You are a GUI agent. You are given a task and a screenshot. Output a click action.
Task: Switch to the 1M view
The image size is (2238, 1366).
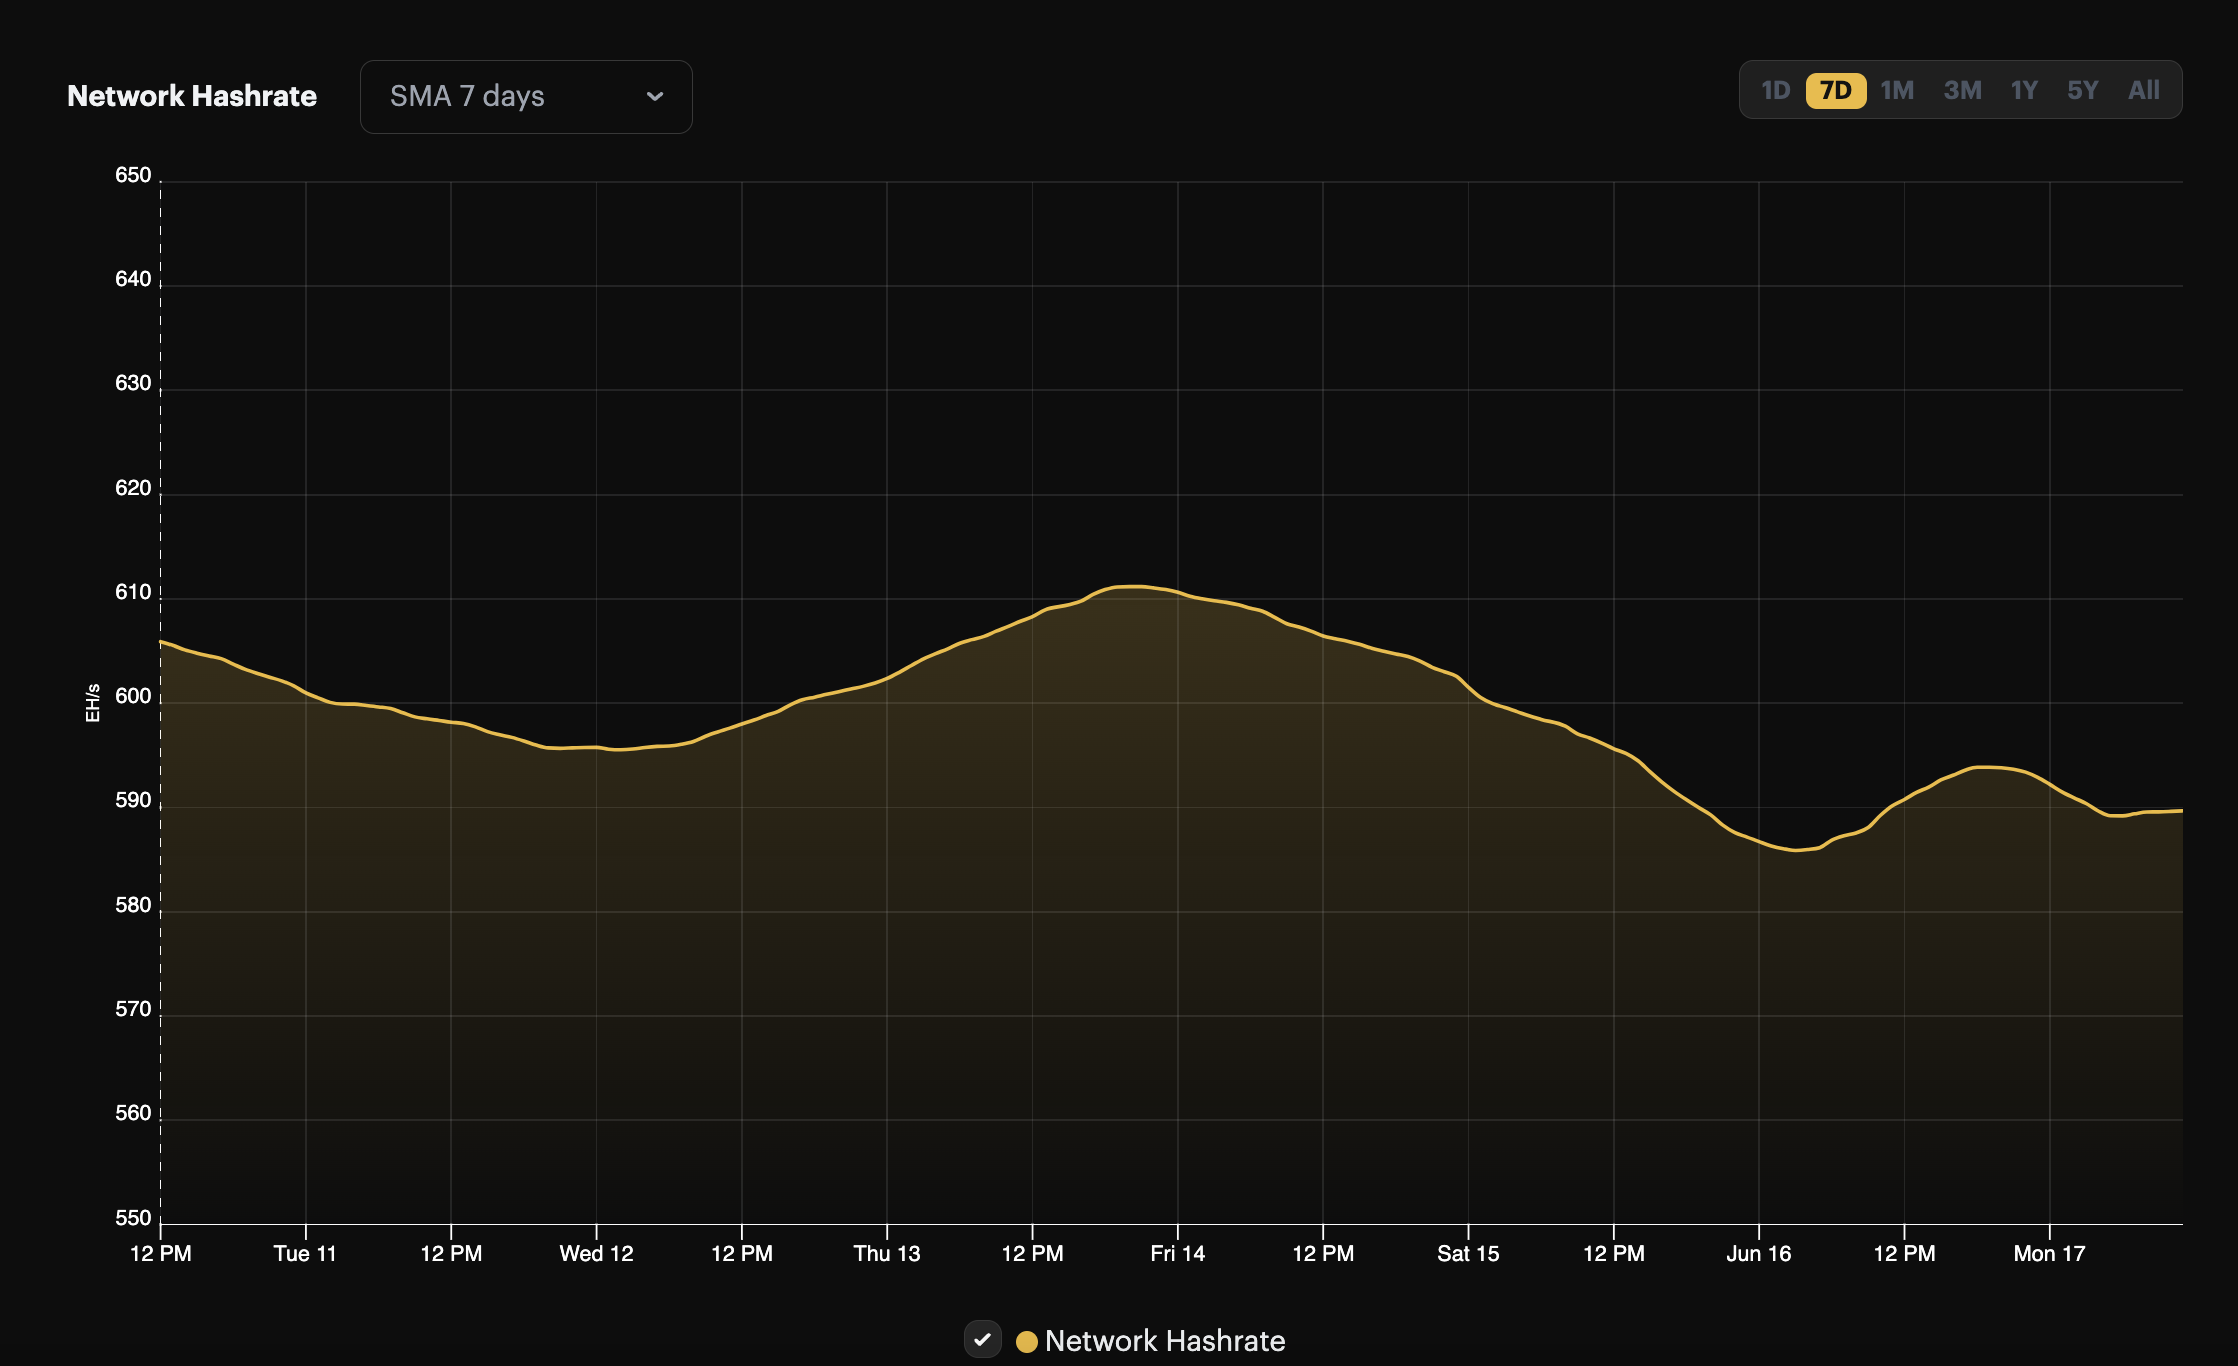(1897, 89)
